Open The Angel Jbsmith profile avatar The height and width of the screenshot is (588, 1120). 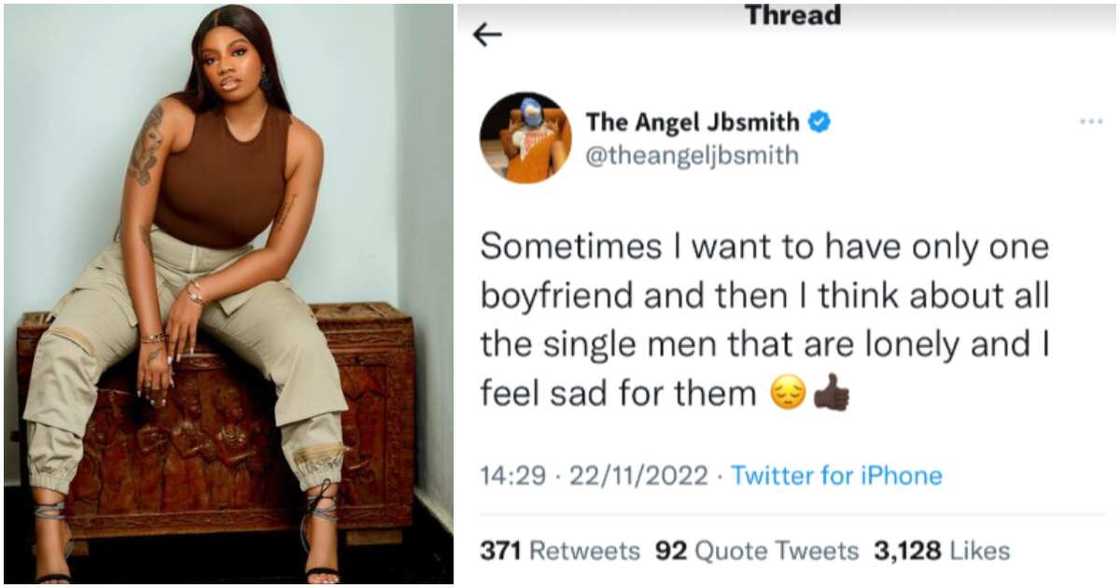pyautogui.click(x=525, y=137)
